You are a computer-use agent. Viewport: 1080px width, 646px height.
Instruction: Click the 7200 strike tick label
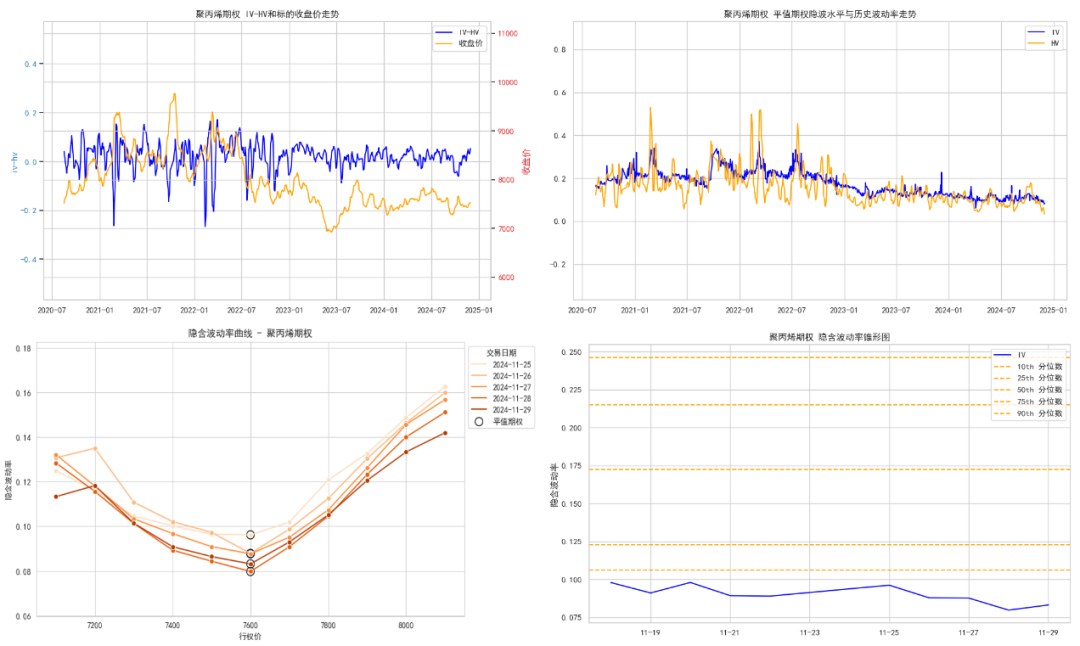coord(94,625)
